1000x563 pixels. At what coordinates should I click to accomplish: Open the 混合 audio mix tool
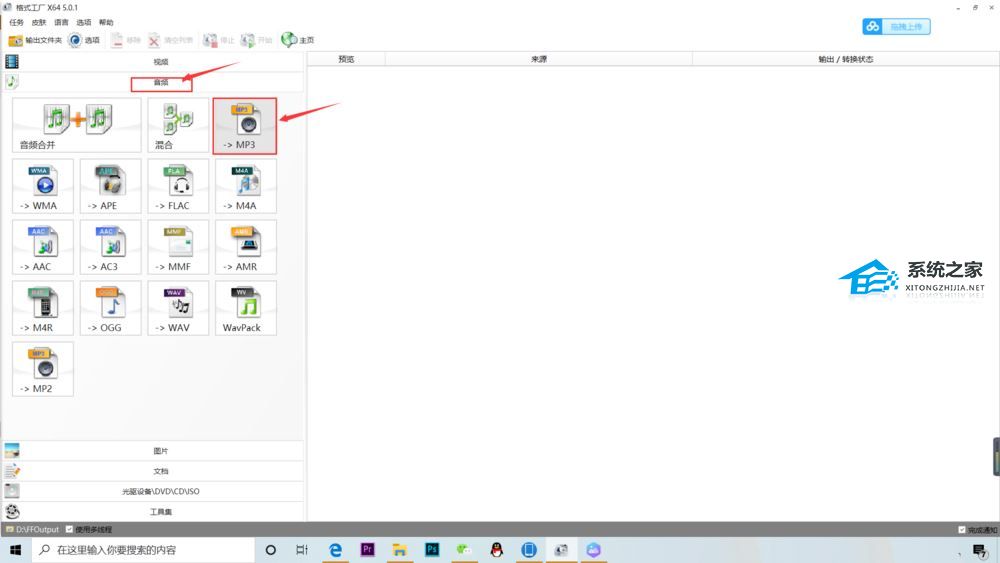click(x=178, y=125)
